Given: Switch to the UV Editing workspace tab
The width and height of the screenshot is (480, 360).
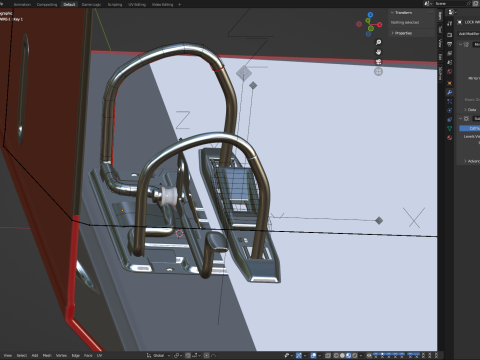Looking at the screenshot, I should [x=137, y=4].
